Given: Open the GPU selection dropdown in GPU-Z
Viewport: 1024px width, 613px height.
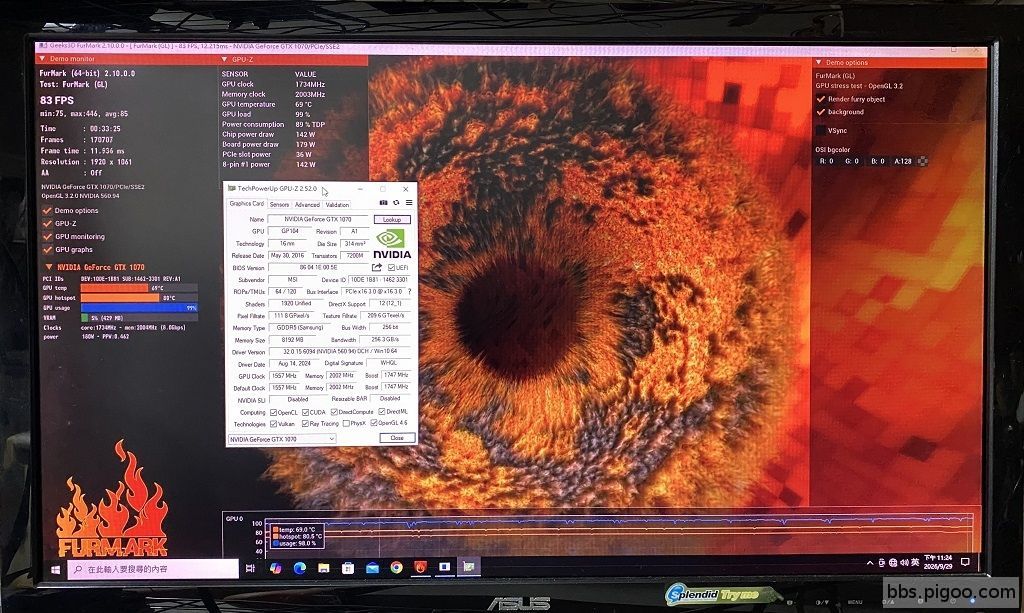Looking at the screenshot, I should (281, 439).
